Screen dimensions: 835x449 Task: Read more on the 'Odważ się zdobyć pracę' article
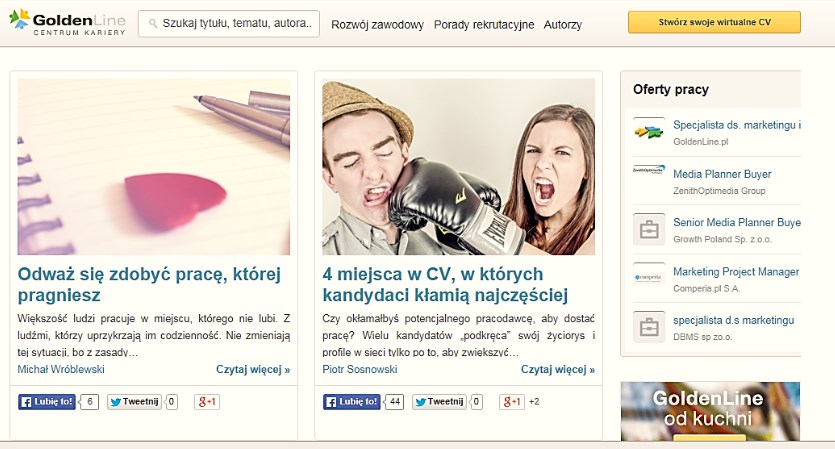click(x=253, y=369)
